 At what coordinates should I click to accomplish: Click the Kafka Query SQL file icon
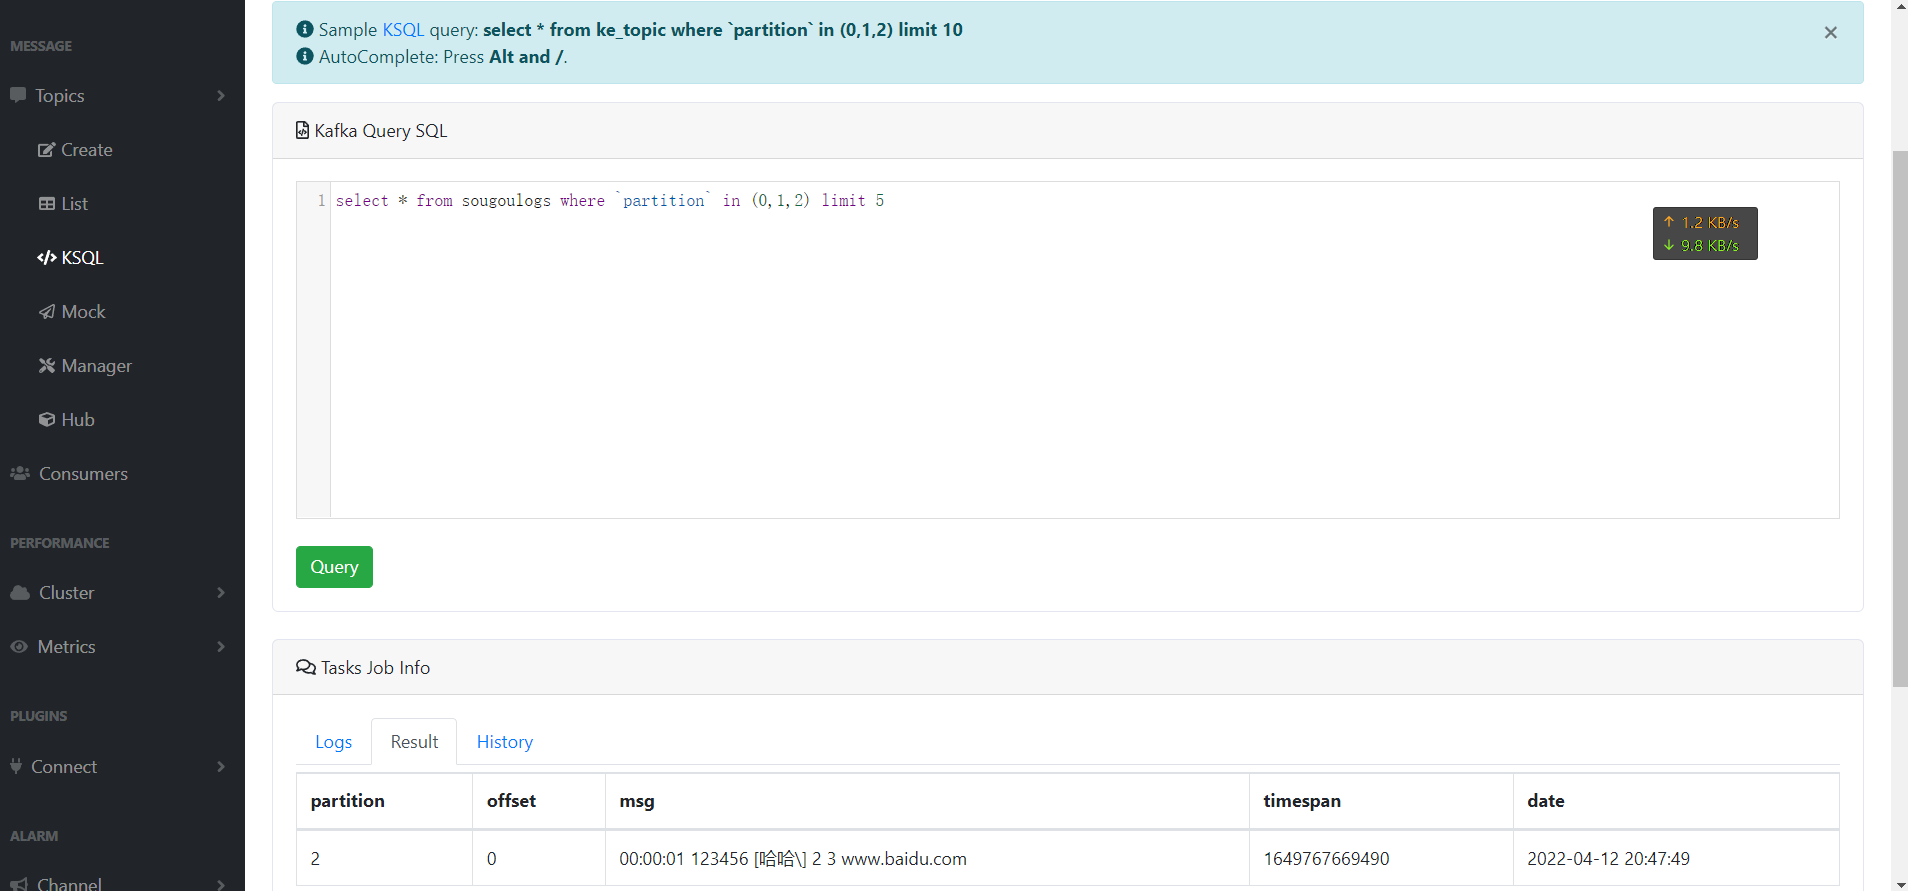[302, 130]
